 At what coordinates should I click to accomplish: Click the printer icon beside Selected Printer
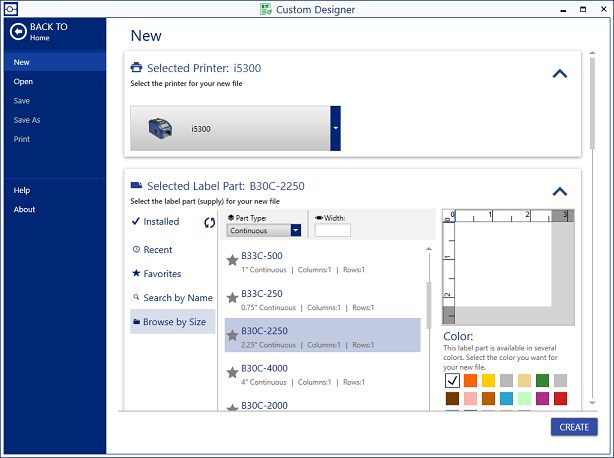click(x=136, y=68)
